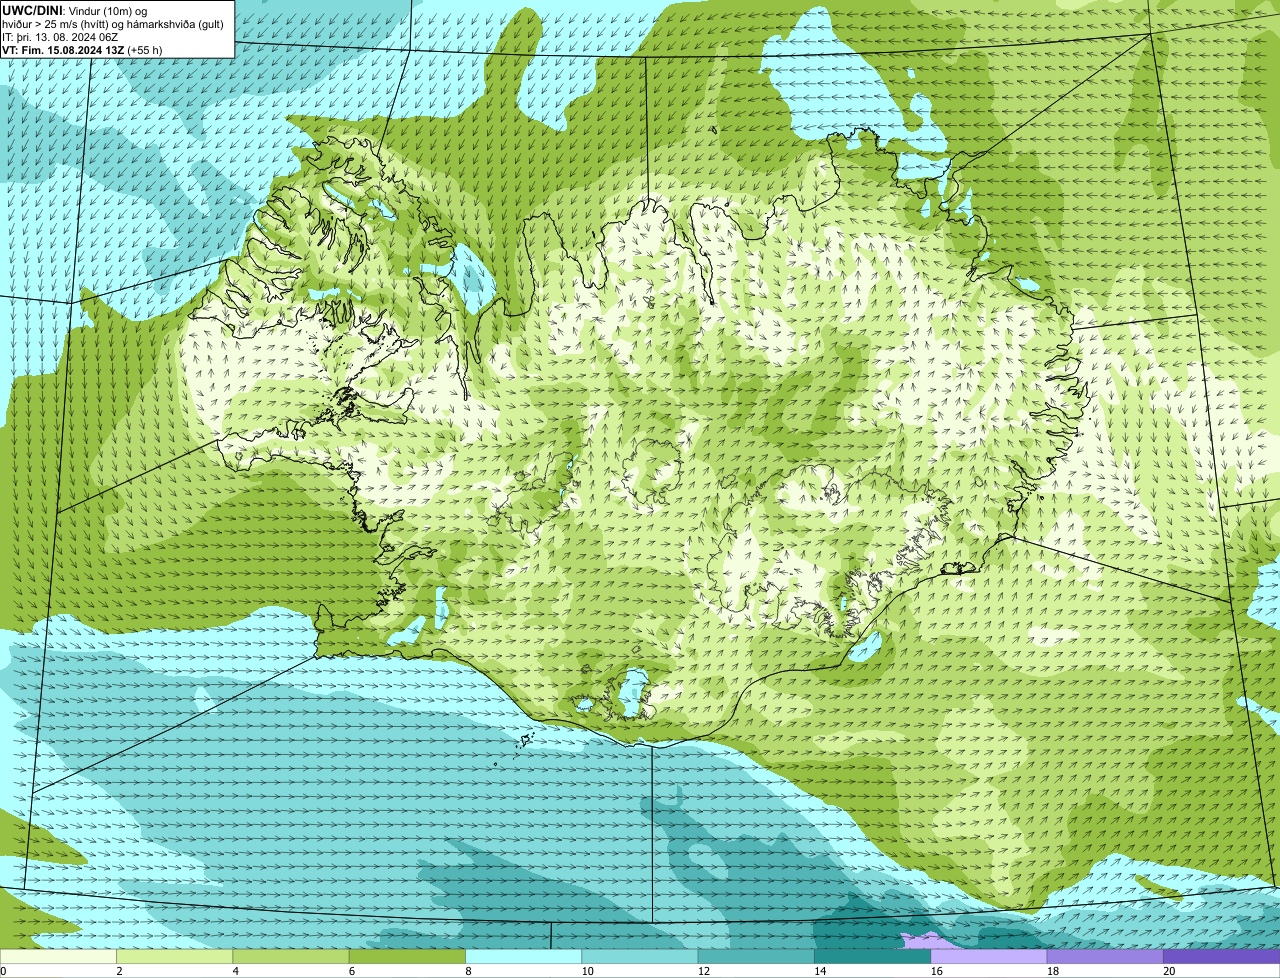
Task: Click the legend value label '0'
Action: [x=3, y=971]
